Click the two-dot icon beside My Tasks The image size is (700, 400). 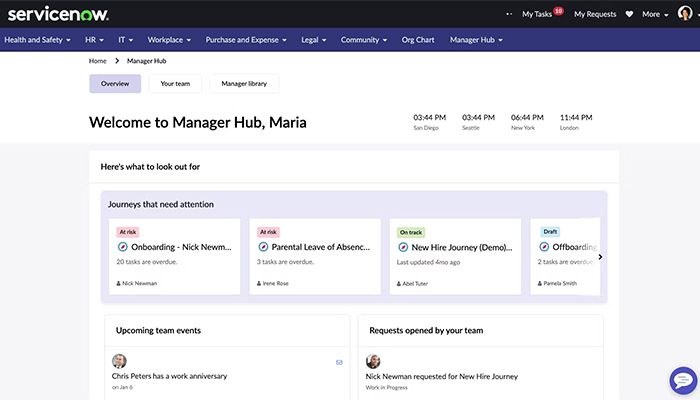[509, 14]
